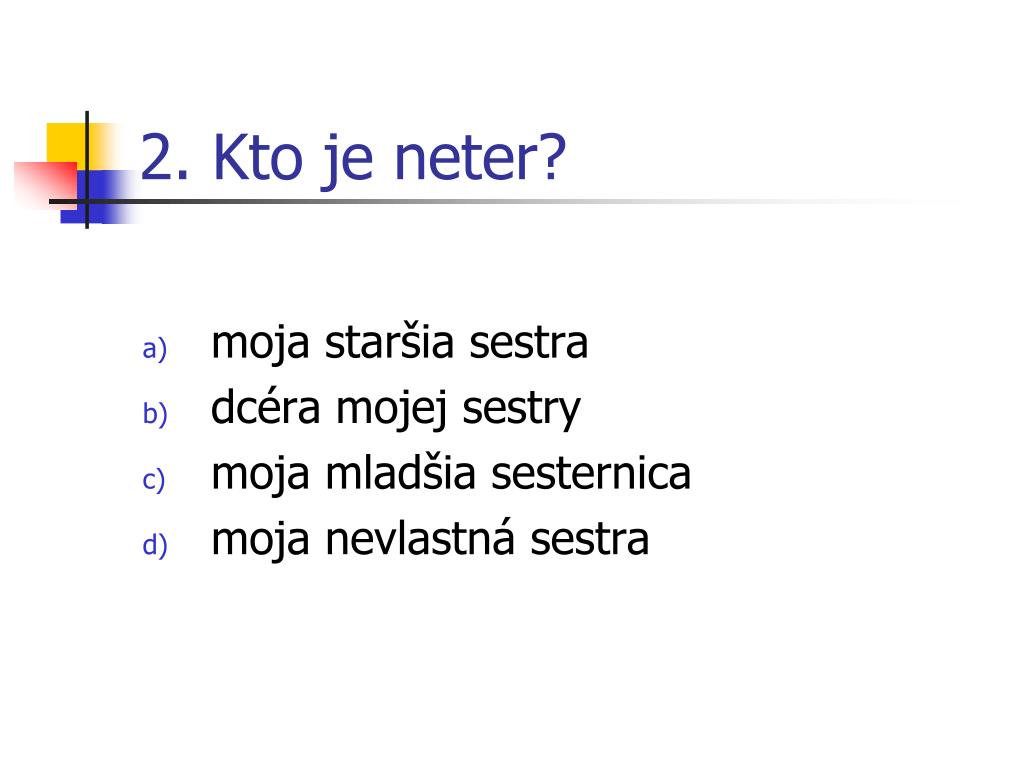Select answer "moja staršia sestra"
Image resolution: width=1024 pixels, height=768 pixels.
[400, 343]
